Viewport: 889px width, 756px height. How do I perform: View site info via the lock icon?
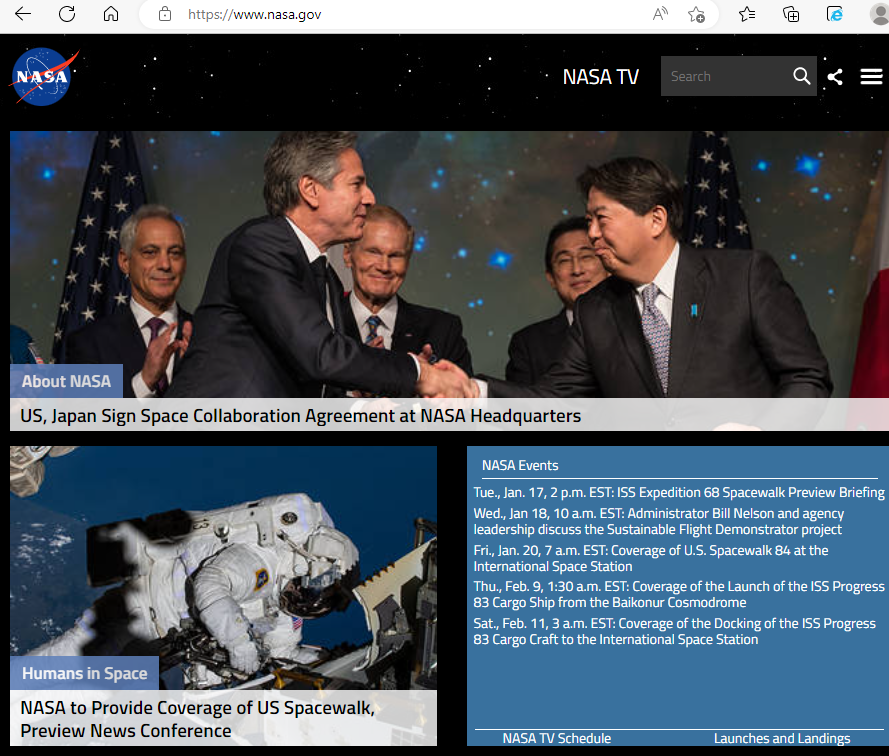click(x=165, y=14)
